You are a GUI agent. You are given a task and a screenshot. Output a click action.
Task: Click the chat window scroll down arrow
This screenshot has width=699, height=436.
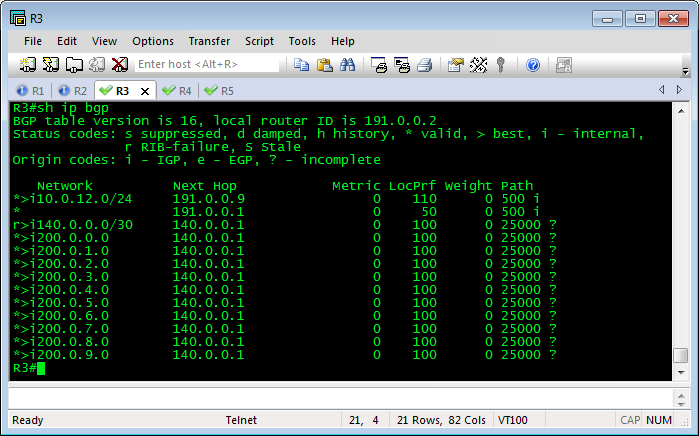pyautogui.click(x=681, y=404)
